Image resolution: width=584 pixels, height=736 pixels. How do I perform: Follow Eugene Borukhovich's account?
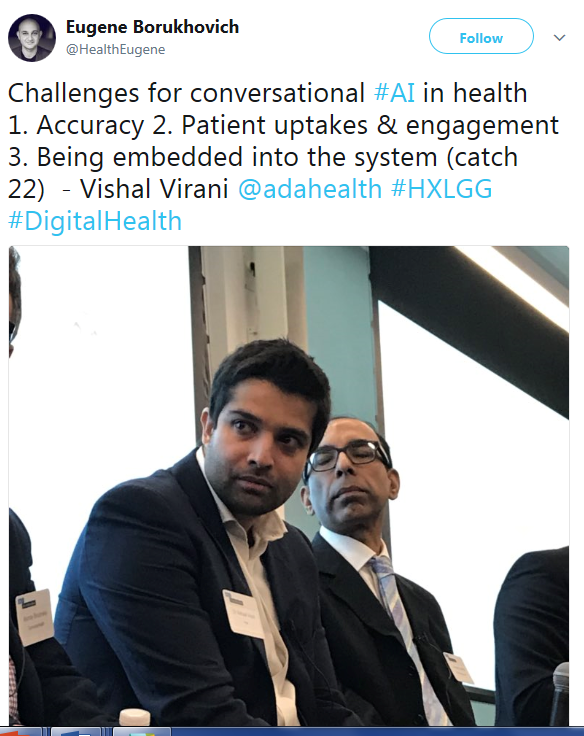tap(481, 37)
